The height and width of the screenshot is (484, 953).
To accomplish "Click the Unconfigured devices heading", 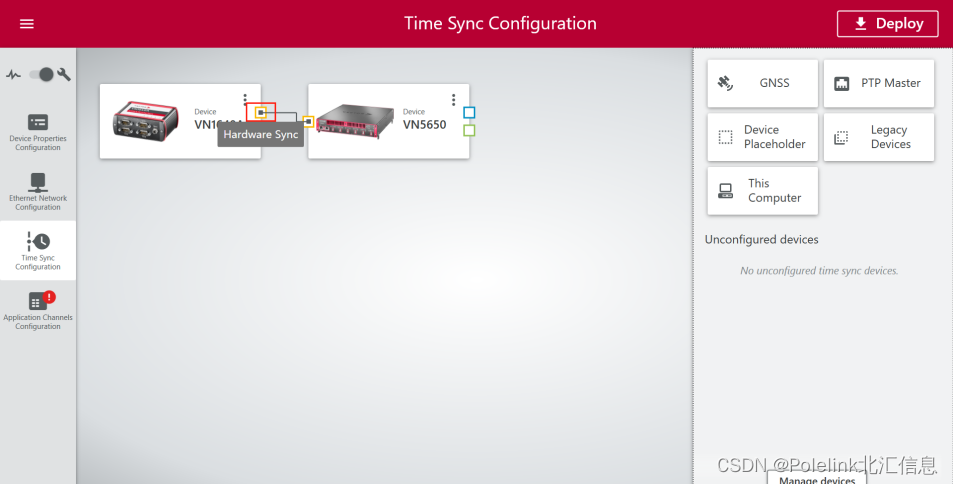I will pos(762,240).
